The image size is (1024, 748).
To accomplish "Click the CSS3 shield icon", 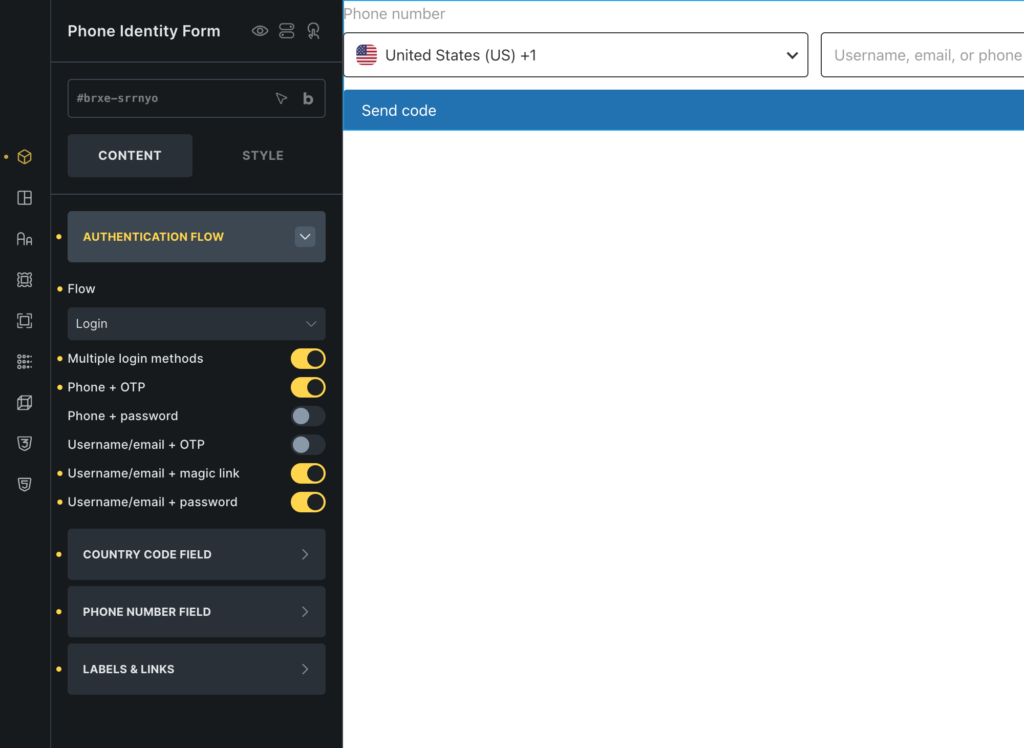I will click(x=24, y=444).
